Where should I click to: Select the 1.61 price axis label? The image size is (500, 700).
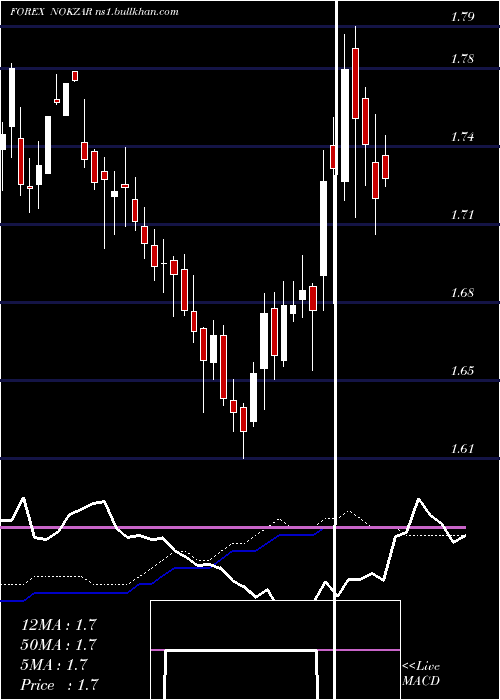[x=462, y=449]
